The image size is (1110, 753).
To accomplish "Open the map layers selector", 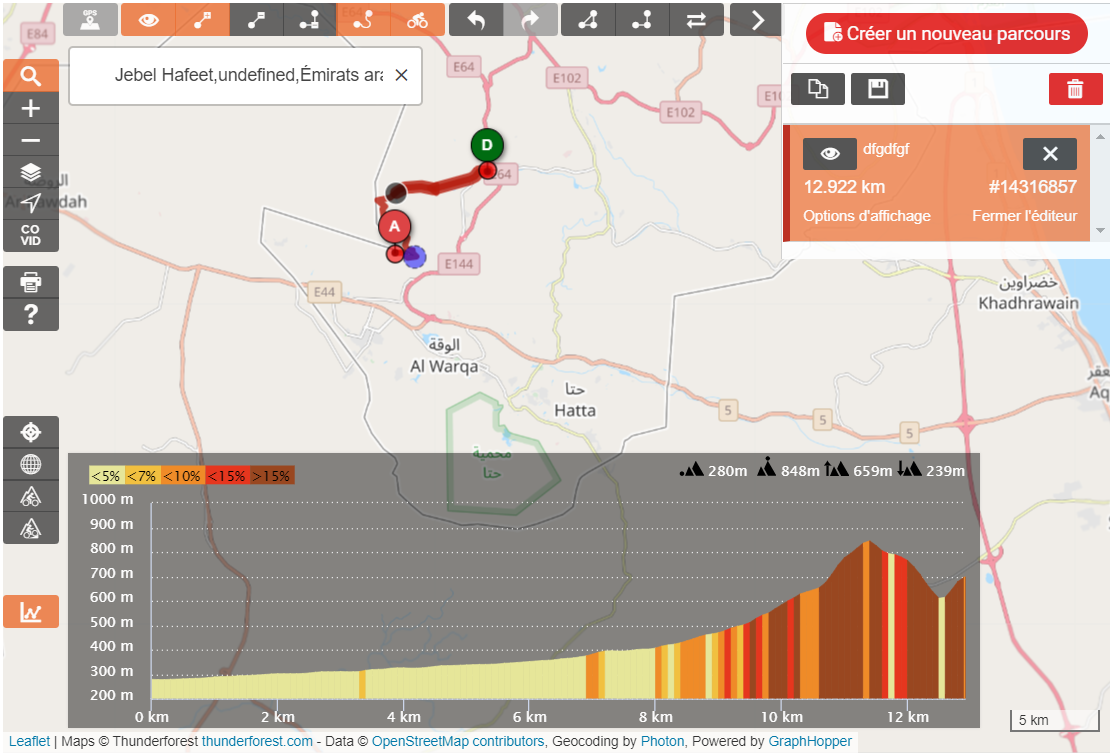I will tap(30, 172).
